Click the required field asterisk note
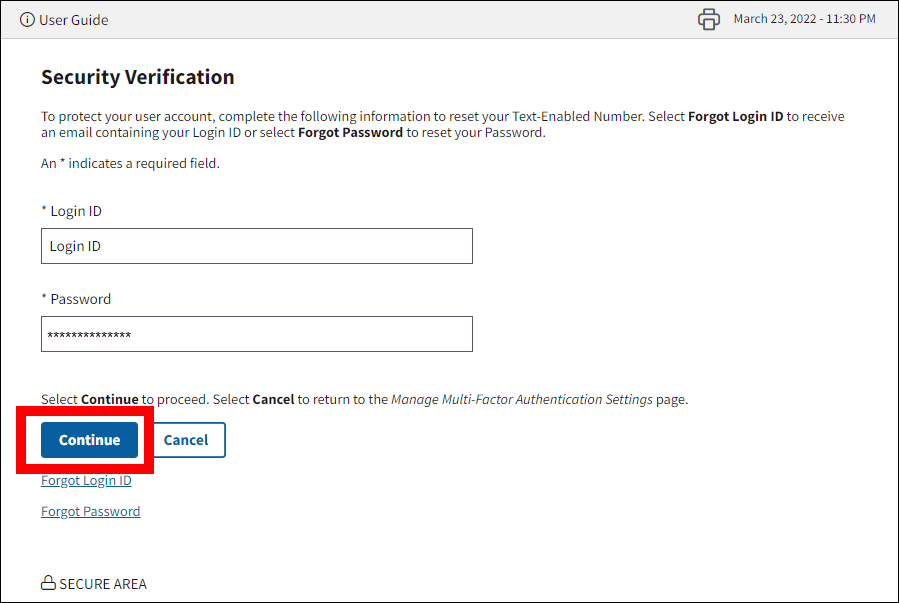 point(130,163)
